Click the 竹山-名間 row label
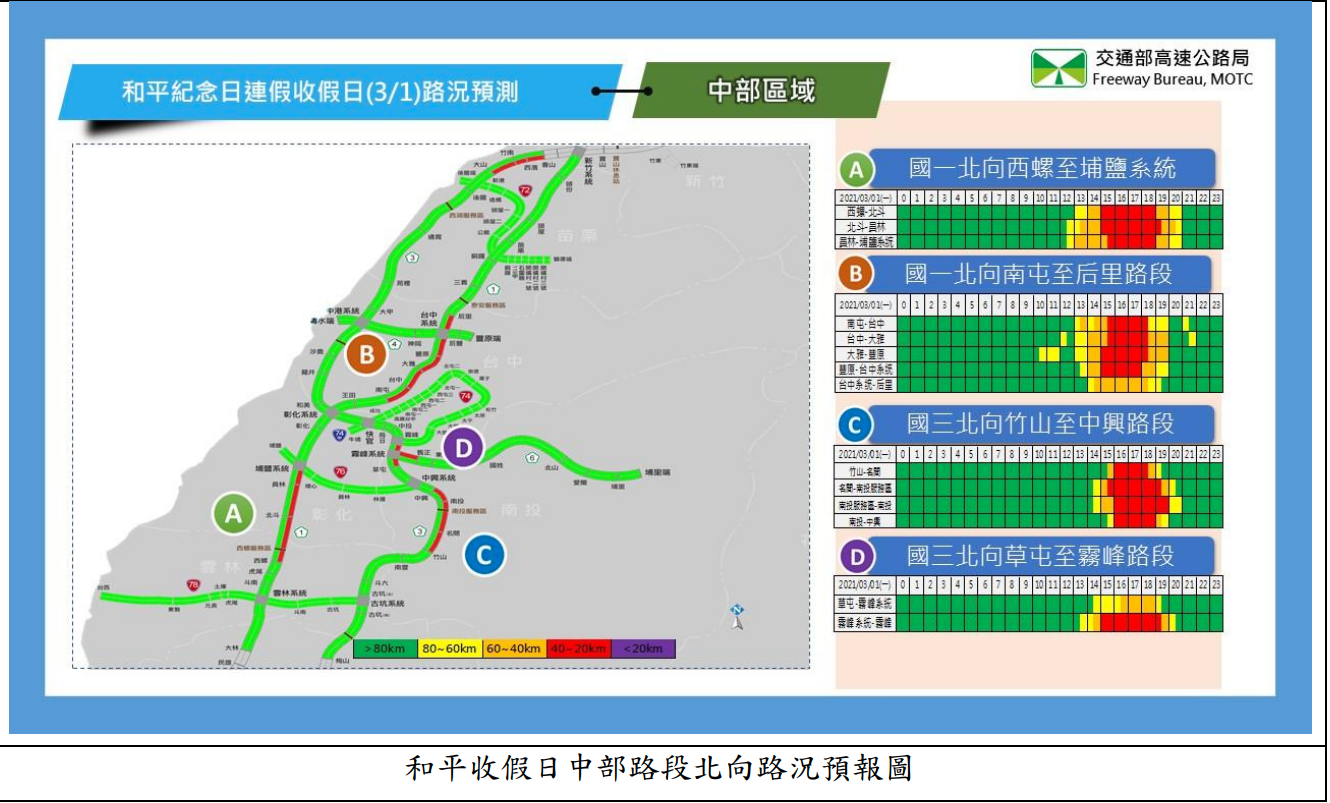 pos(867,469)
